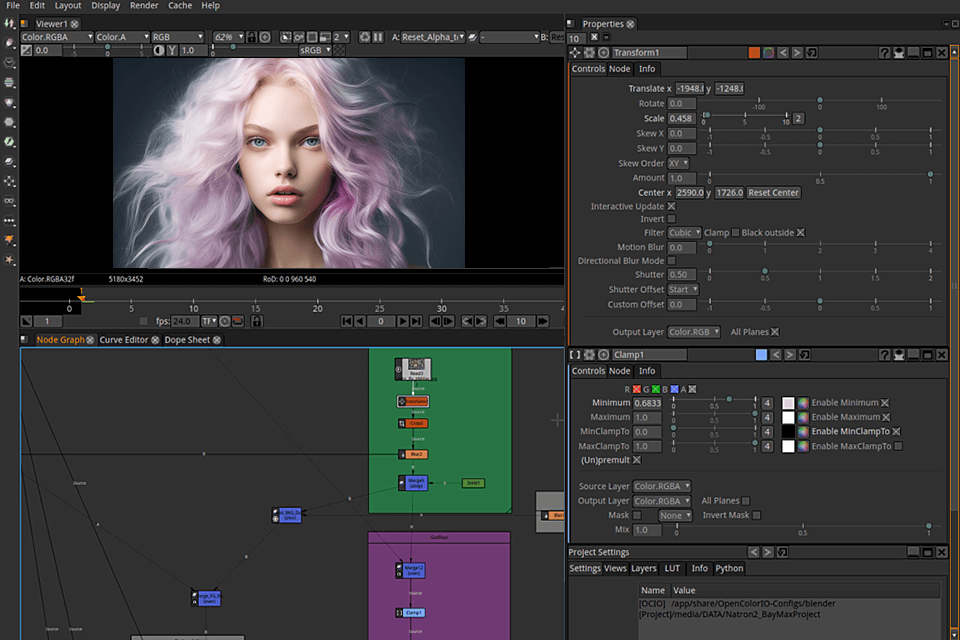The width and height of the screenshot is (960, 640).
Task: Click the viewer refresh render icon
Action: point(365,37)
